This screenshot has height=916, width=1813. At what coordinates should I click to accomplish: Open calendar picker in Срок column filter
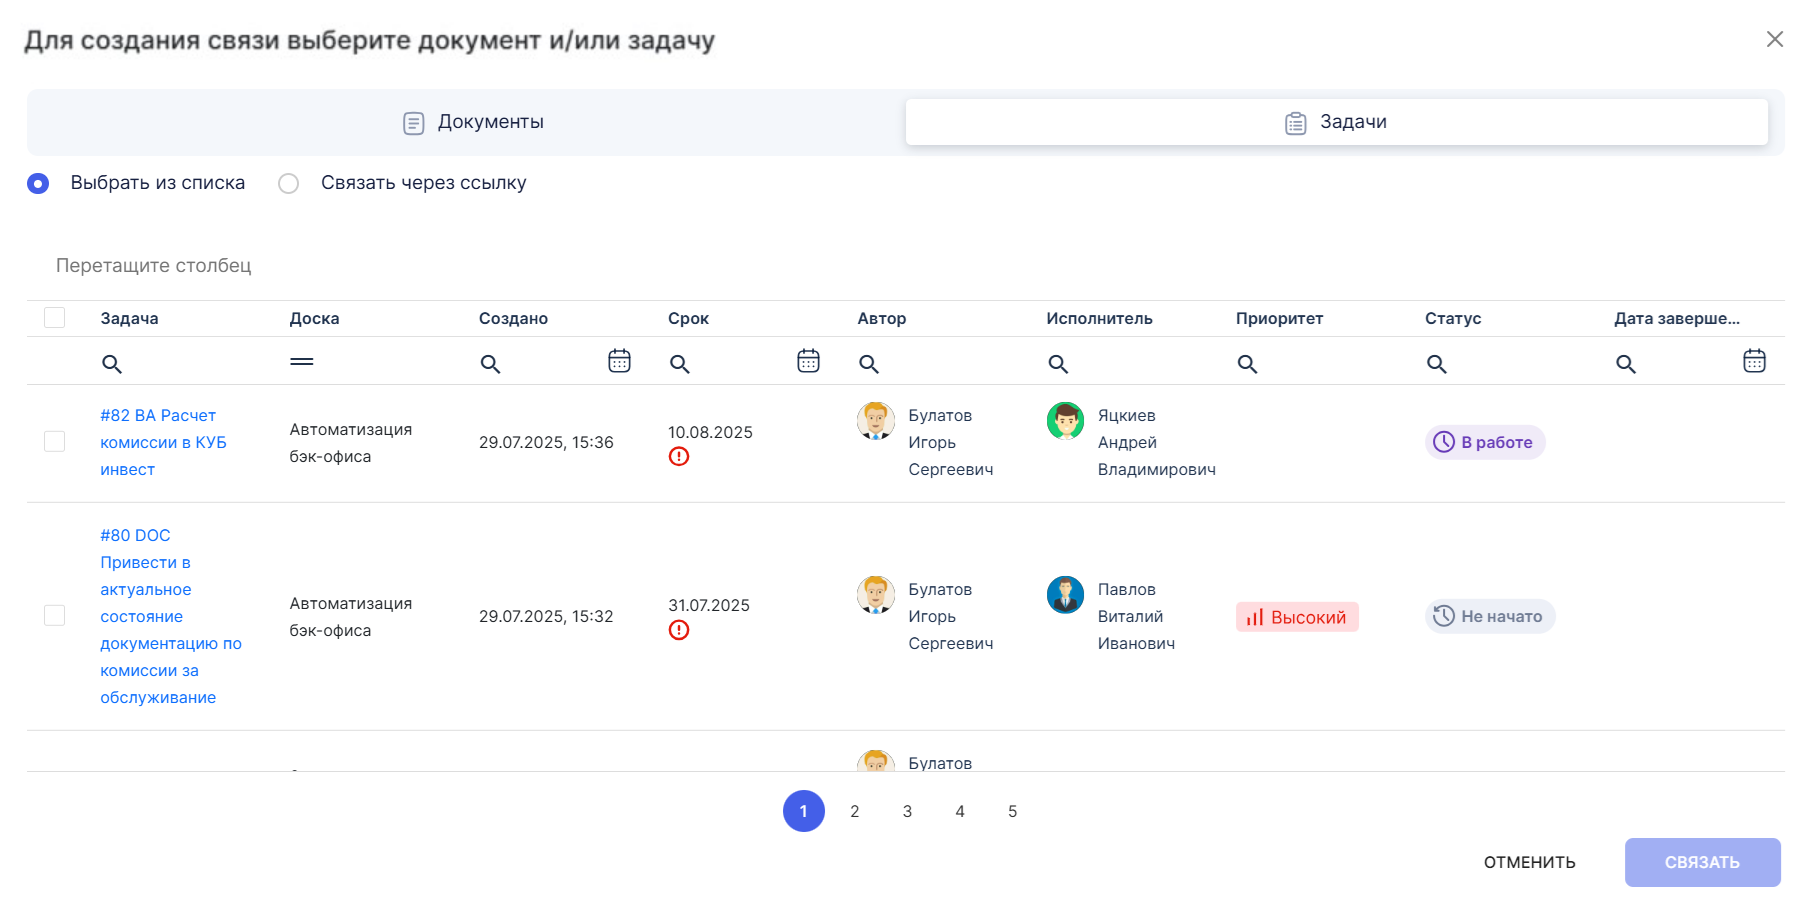808,361
